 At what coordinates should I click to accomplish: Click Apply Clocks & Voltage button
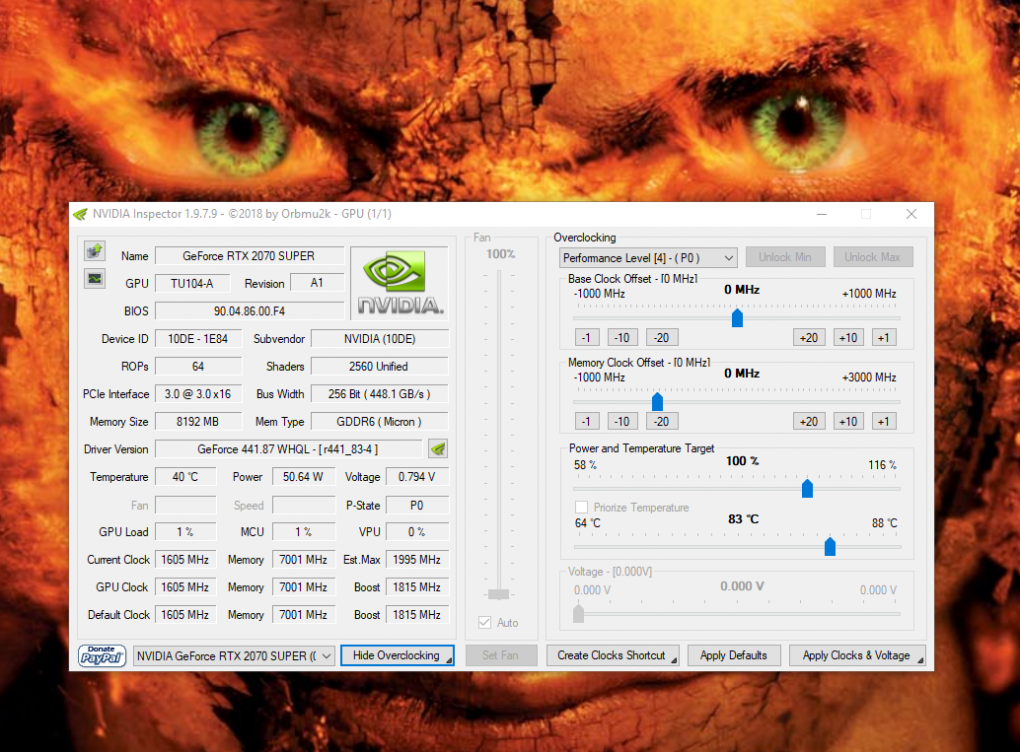click(857, 656)
